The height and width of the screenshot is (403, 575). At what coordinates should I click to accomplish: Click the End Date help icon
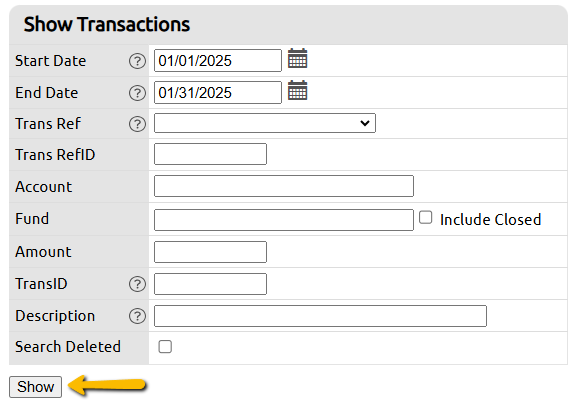(x=138, y=93)
